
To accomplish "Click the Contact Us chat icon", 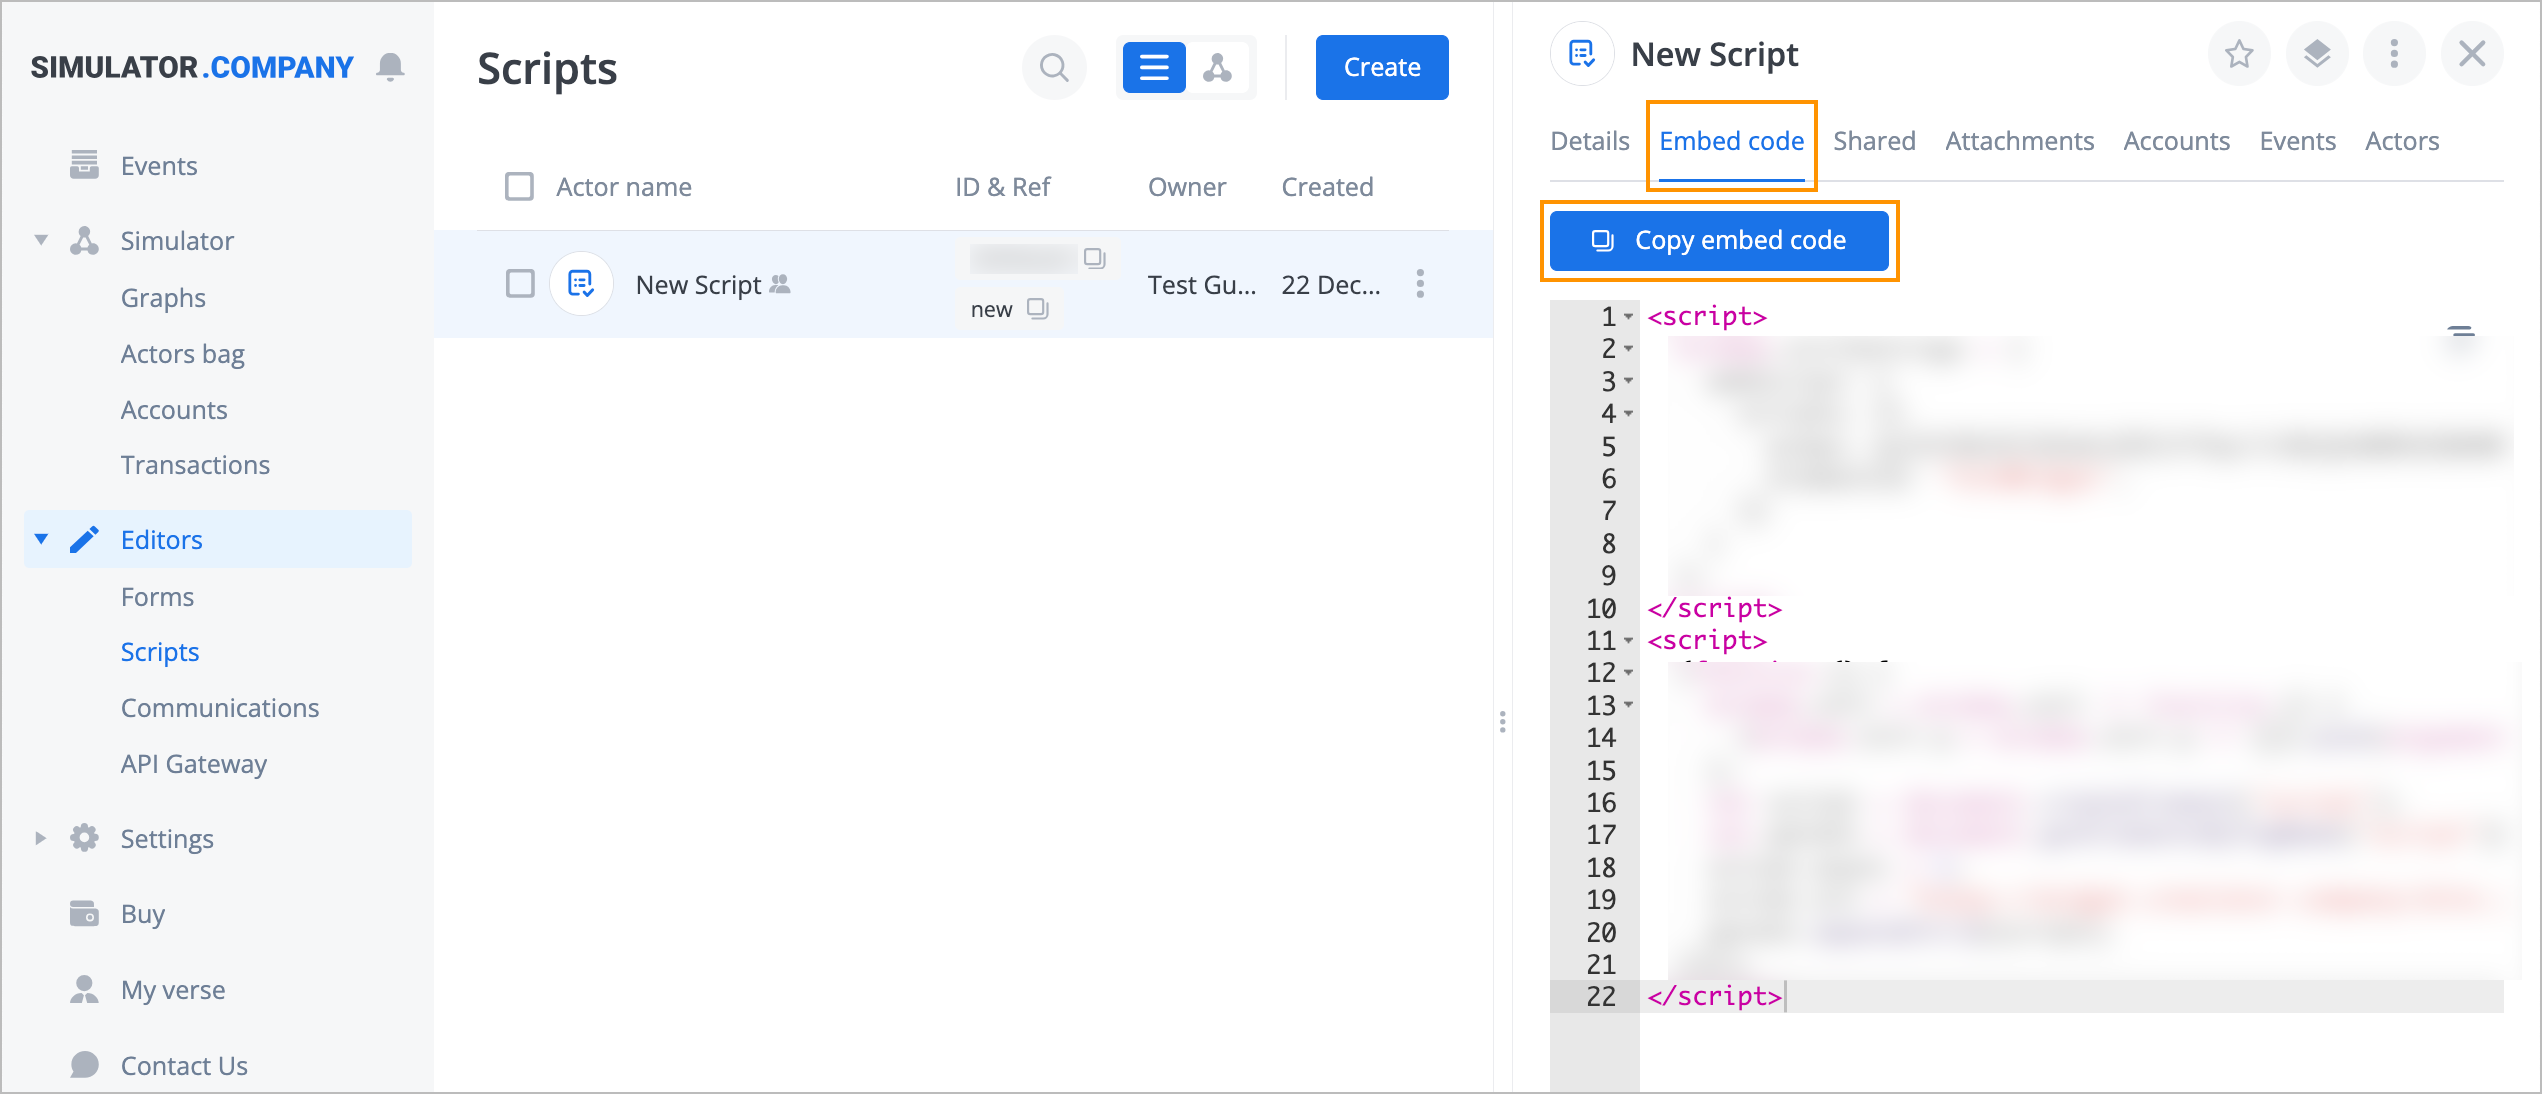I will [84, 1065].
